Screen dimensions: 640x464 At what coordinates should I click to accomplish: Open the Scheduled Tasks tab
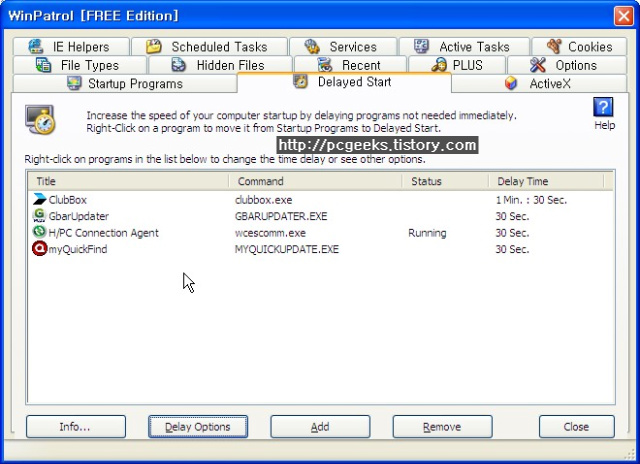tap(209, 47)
